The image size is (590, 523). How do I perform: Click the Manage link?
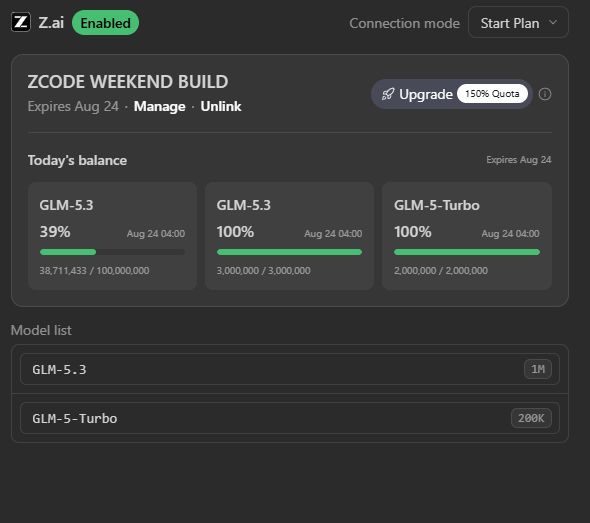[160, 106]
